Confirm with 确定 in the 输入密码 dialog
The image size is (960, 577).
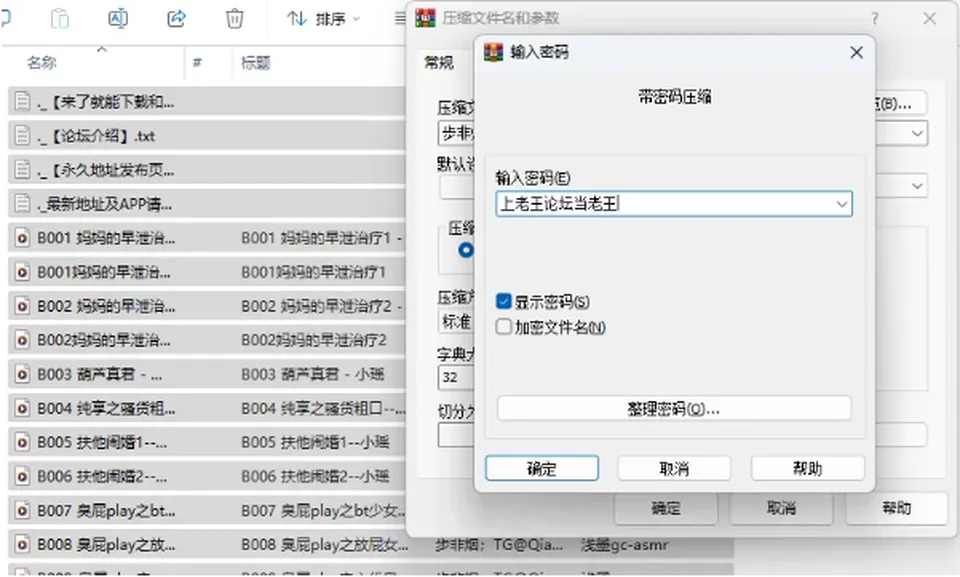542,469
